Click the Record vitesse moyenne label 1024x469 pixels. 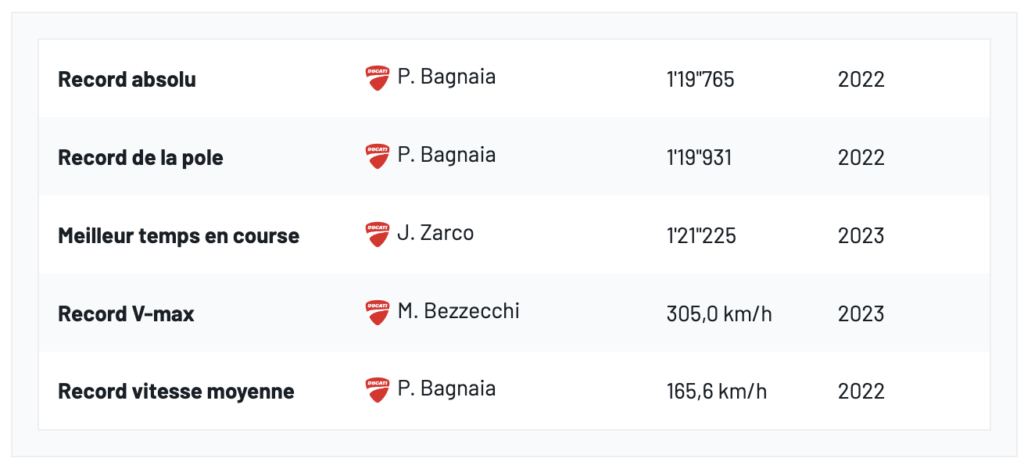tap(176, 392)
